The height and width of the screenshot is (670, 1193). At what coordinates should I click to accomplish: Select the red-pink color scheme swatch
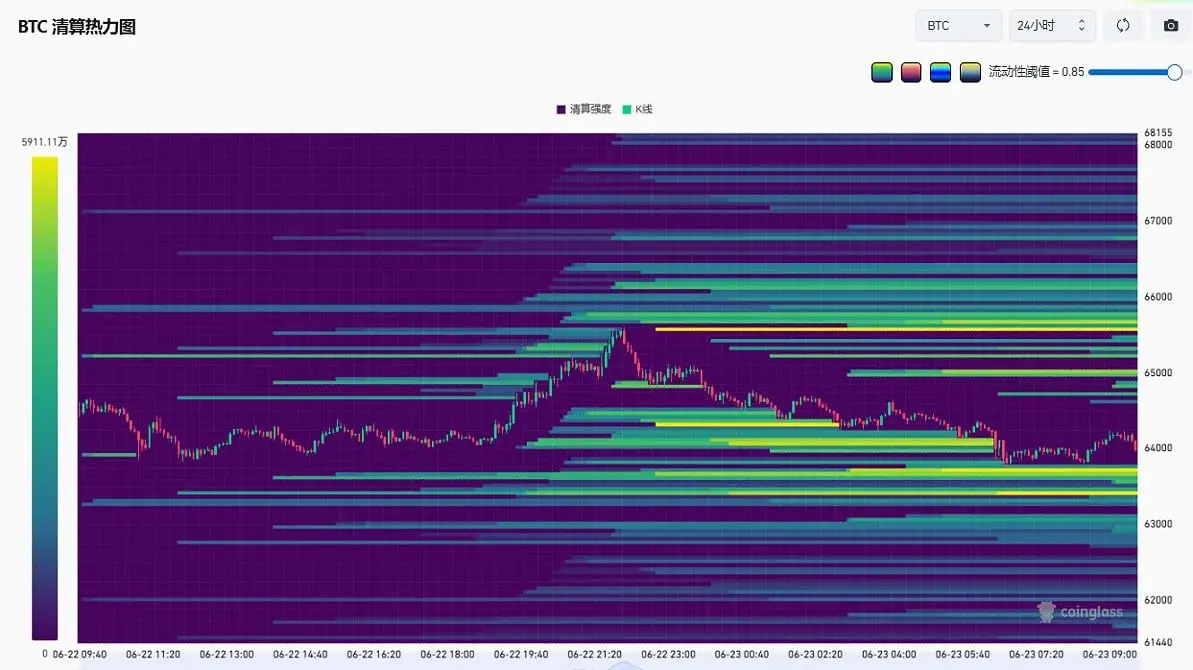click(911, 72)
